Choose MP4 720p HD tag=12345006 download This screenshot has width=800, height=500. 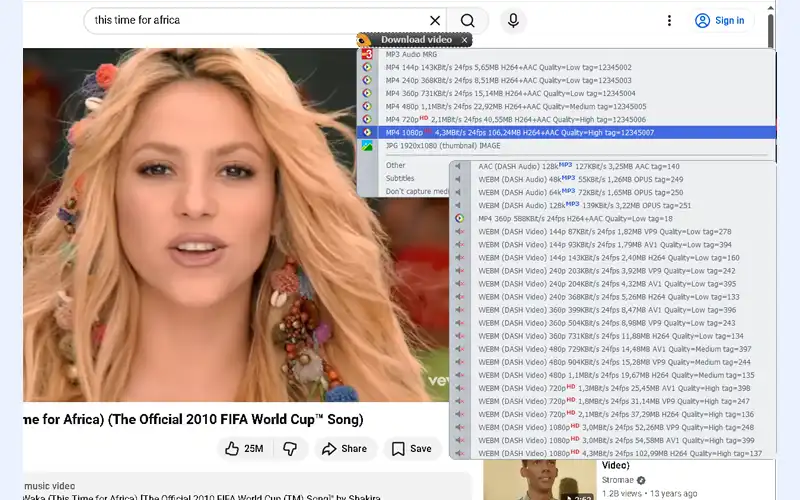click(x=566, y=119)
